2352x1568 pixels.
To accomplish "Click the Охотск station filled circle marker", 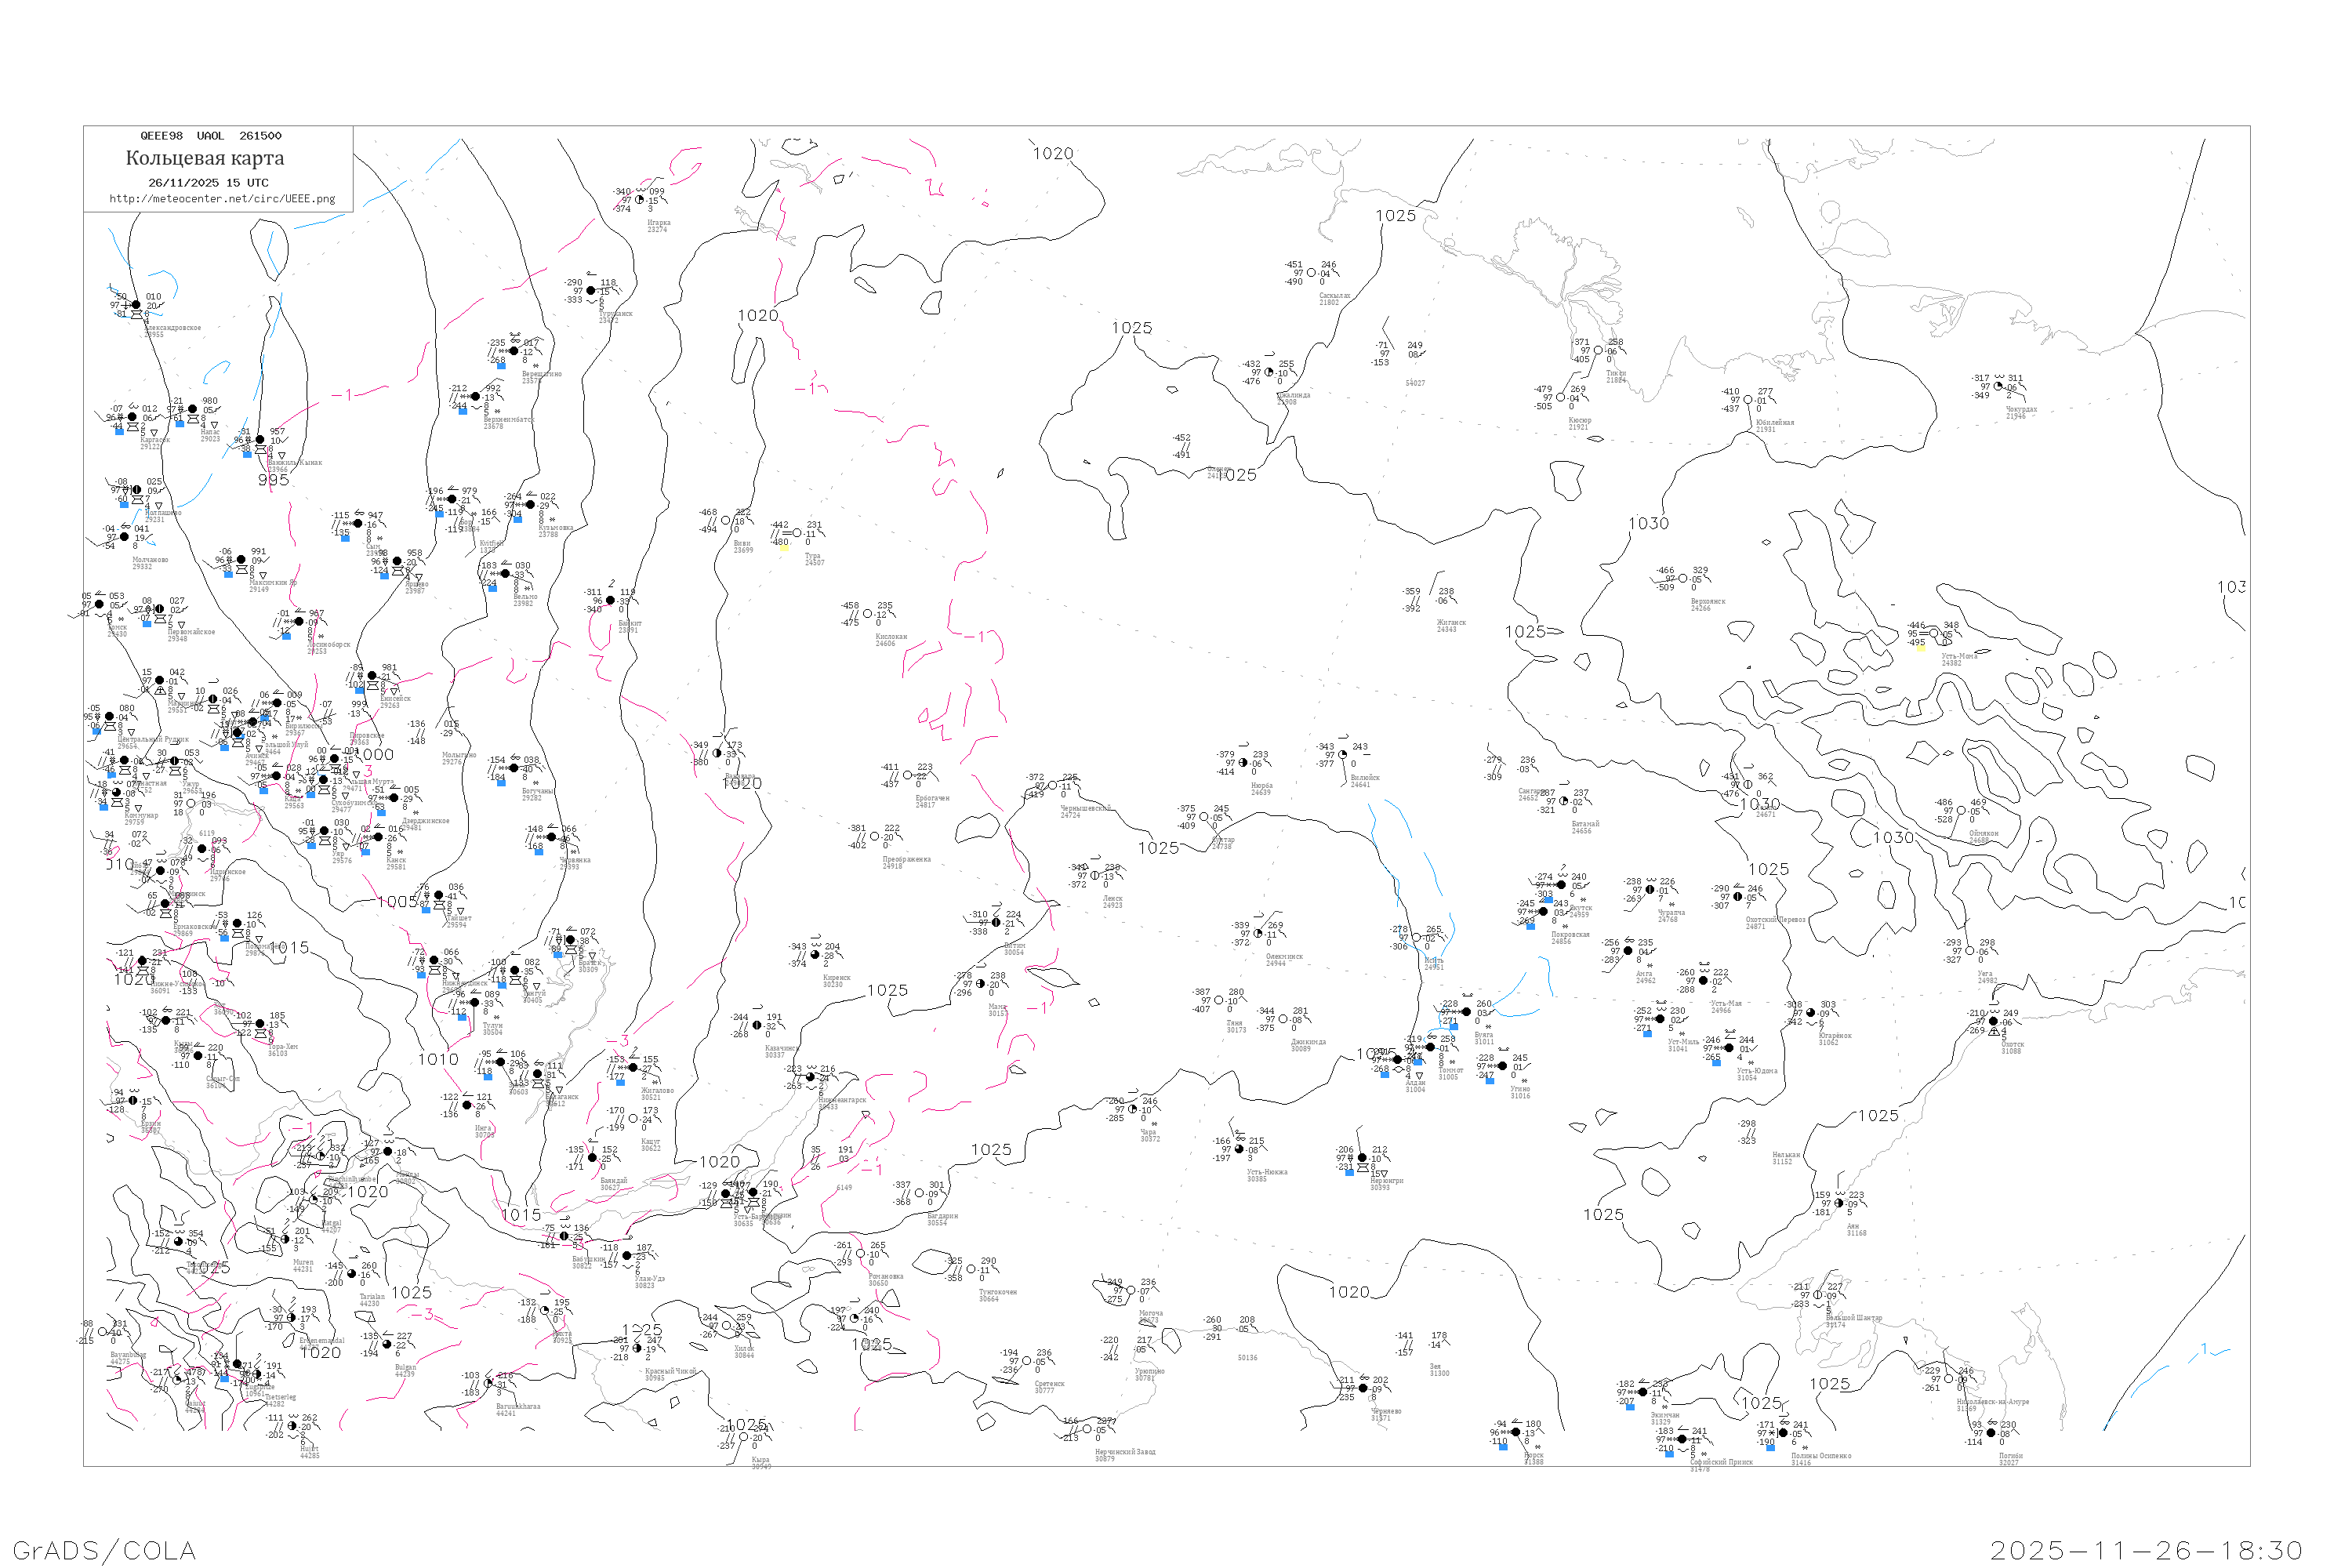I will tap(1993, 1021).
